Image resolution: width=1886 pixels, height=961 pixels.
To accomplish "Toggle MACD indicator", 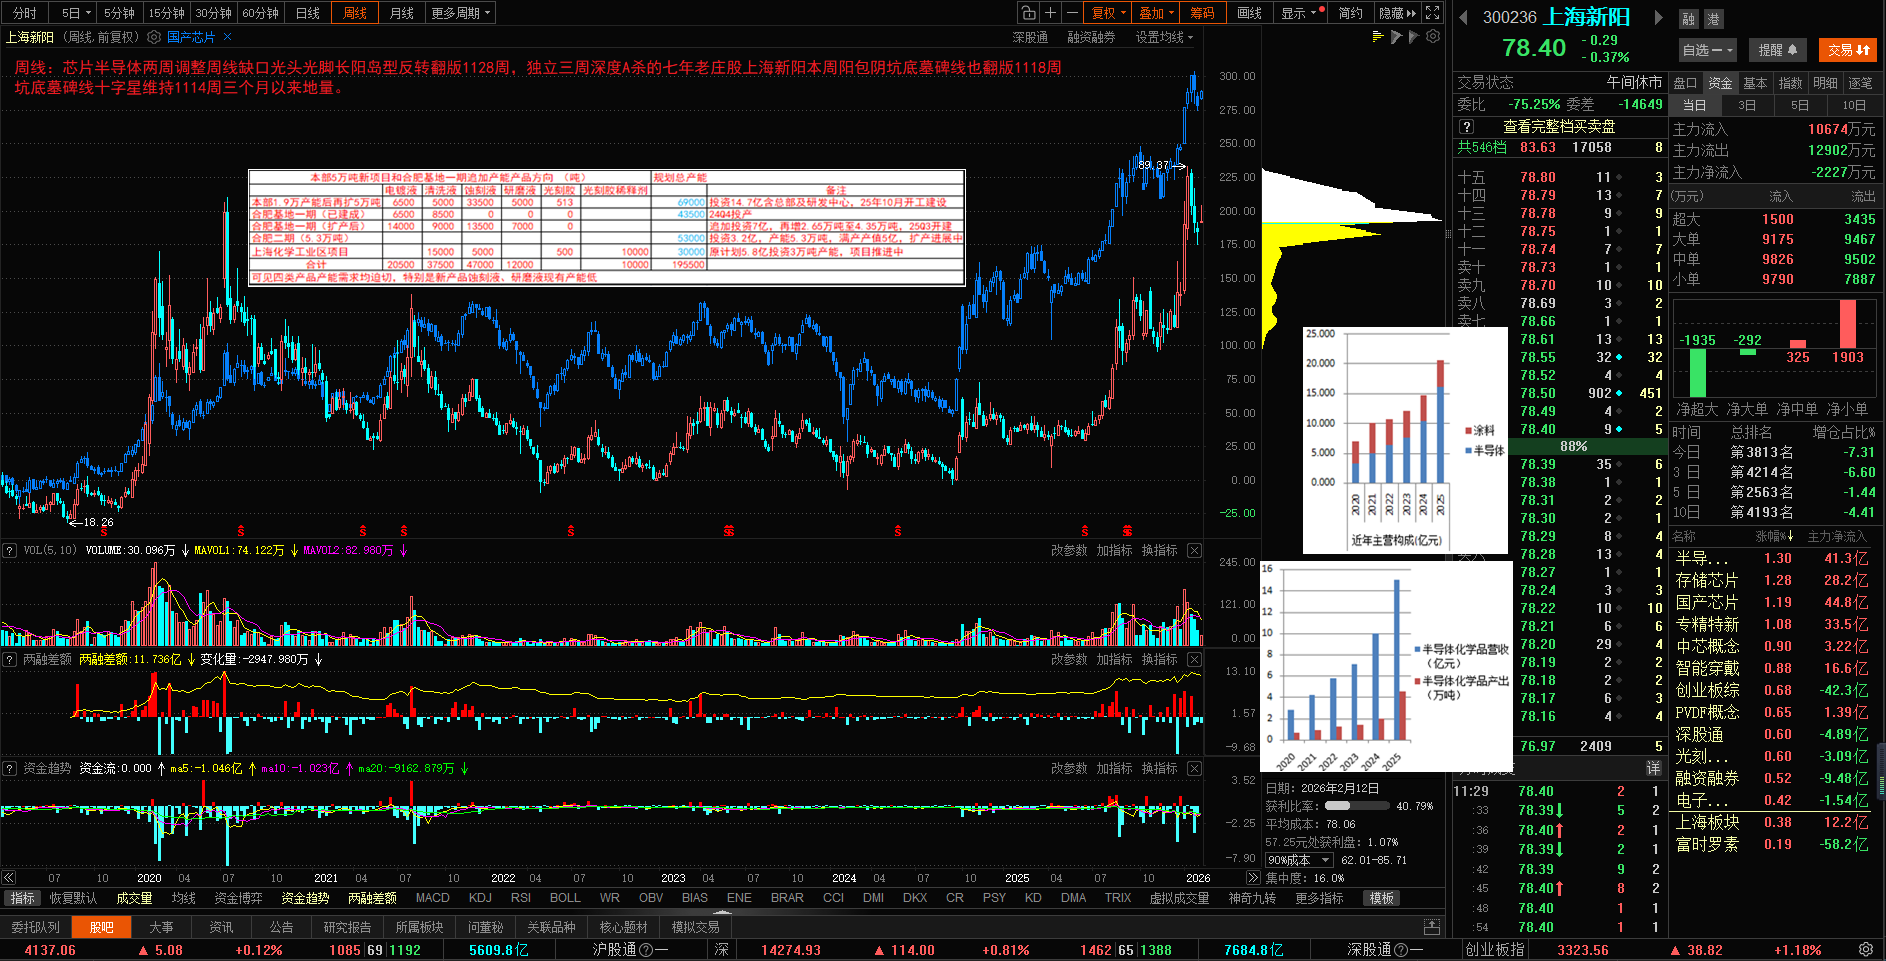I will (x=432, y=898).
